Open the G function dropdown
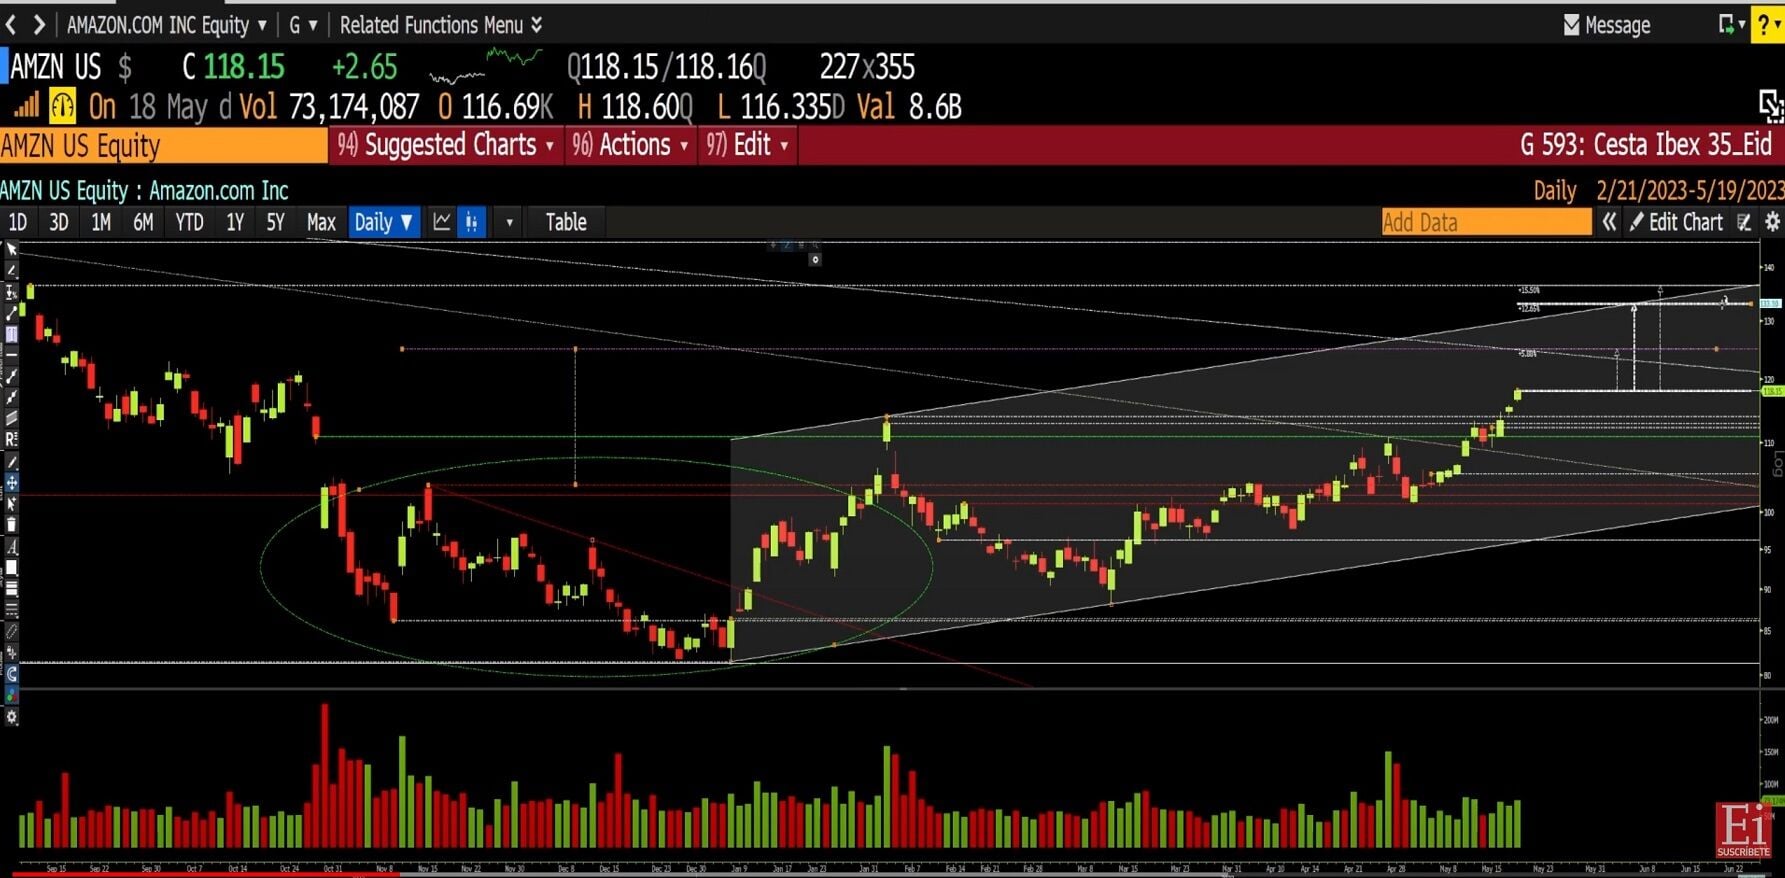 click(x=303, y=25)
